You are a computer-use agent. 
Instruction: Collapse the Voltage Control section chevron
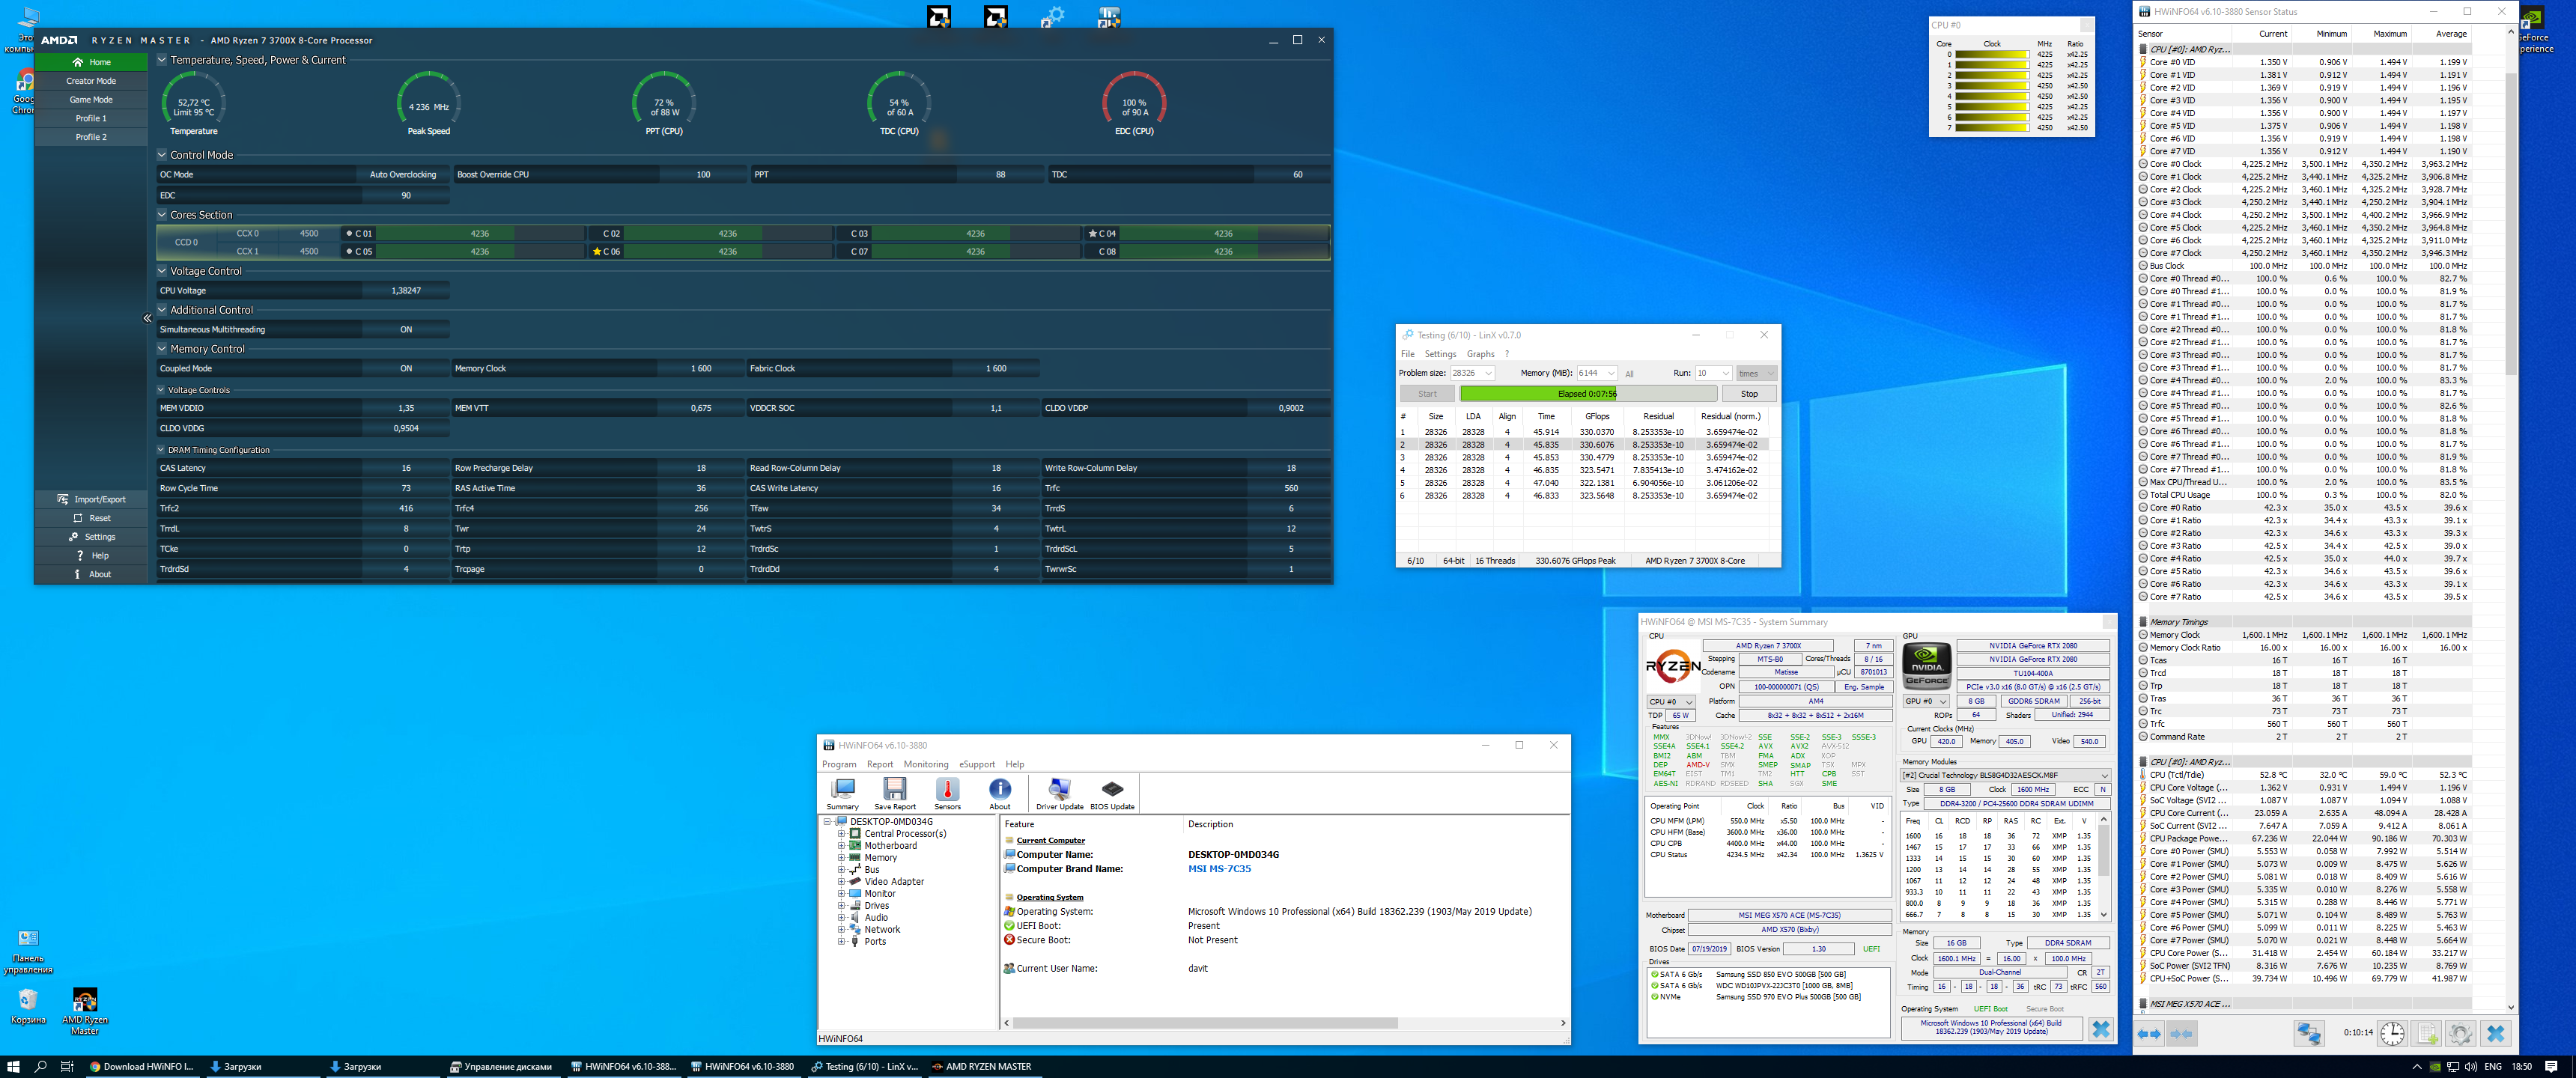point(162,271)
